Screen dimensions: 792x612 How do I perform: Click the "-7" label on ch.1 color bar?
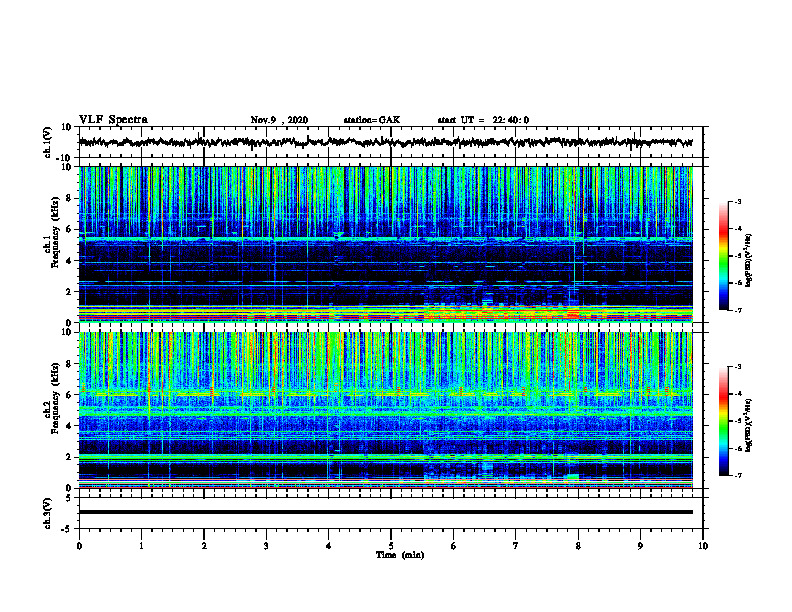pyautogui.click(x=738, y=310)
